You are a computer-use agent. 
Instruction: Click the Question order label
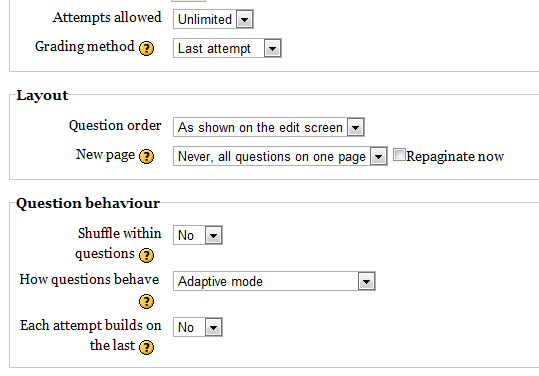coord(115,125)
